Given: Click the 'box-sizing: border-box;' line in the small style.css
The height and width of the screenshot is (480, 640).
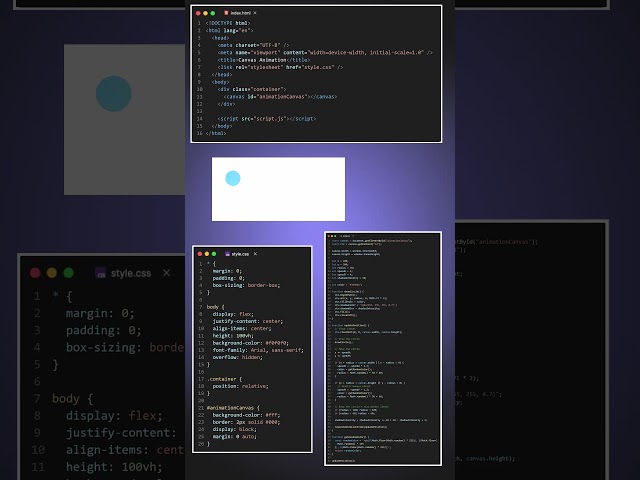Looking at the screenshot, I should tap(246, 285).
